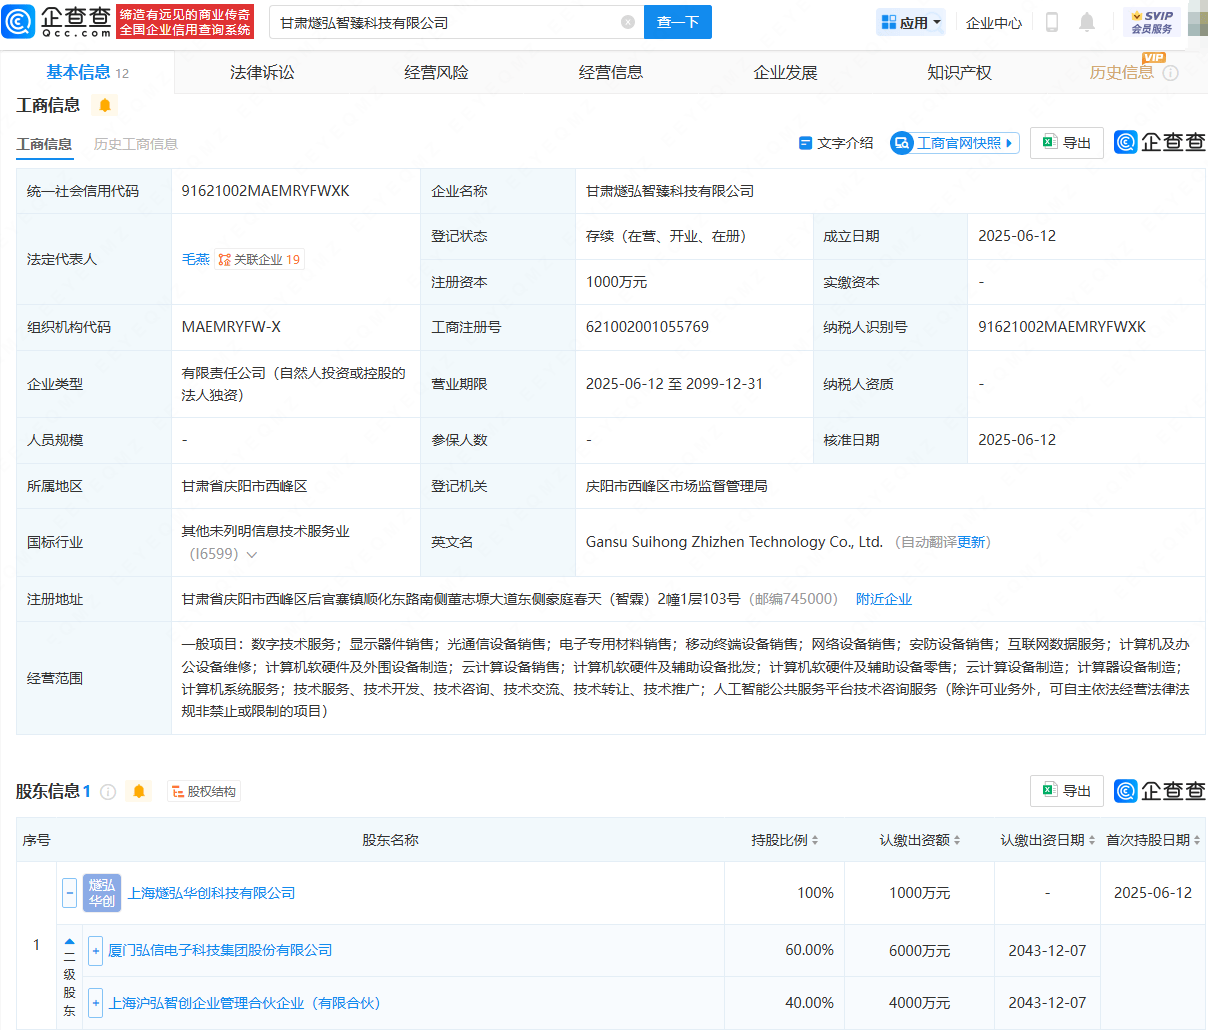Viewport: 1208px width, 1030px height.
Task: Select the 工商信息 sub-tab
Action: pyautogui.click(x=44, y=144)
